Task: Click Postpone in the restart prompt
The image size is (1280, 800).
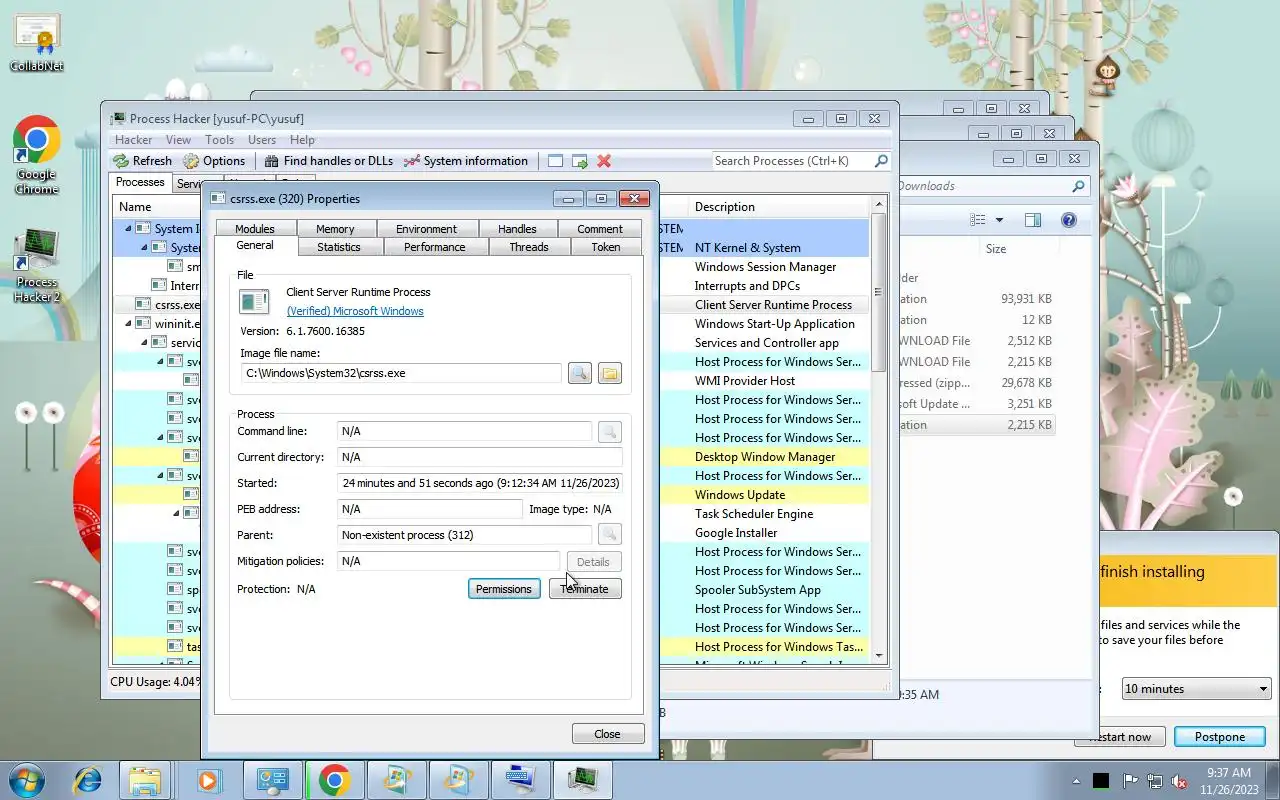Action: (1219, 737)
